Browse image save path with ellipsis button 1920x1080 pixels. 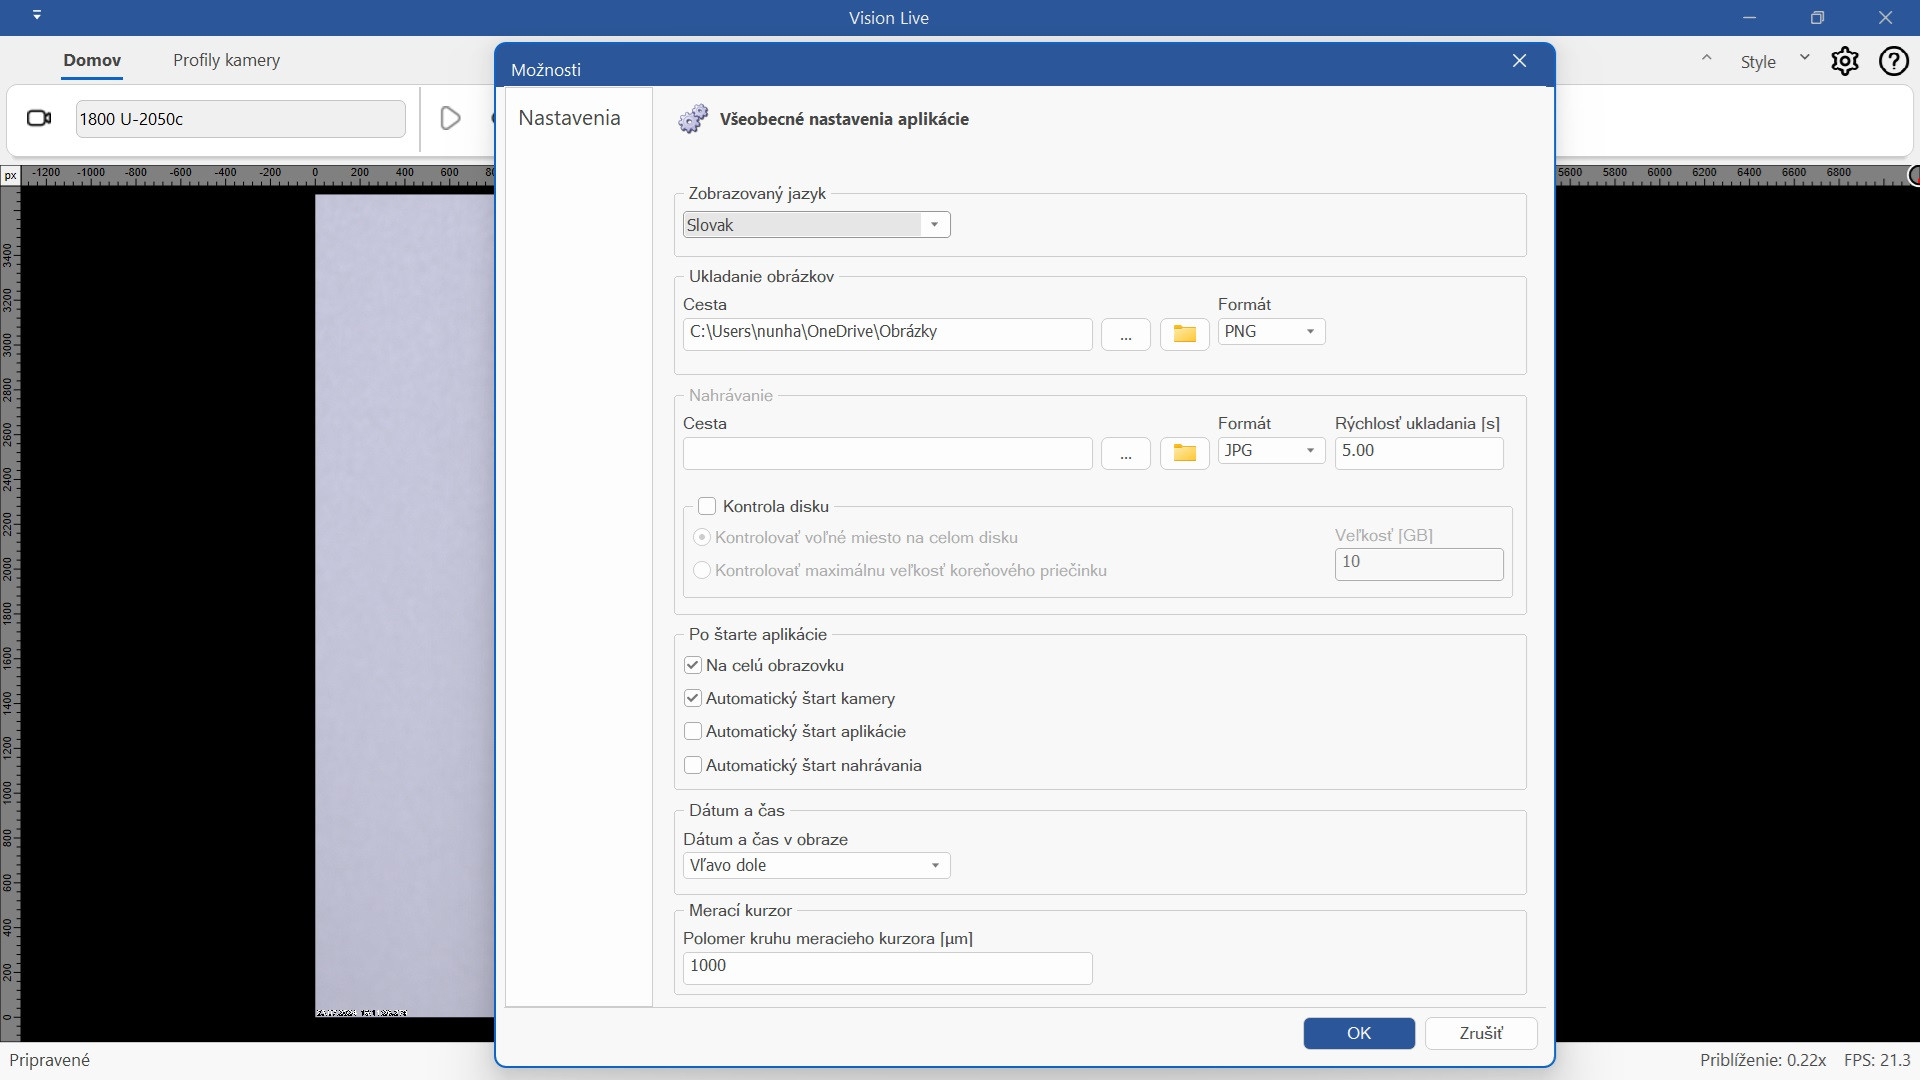point(1126,334)
